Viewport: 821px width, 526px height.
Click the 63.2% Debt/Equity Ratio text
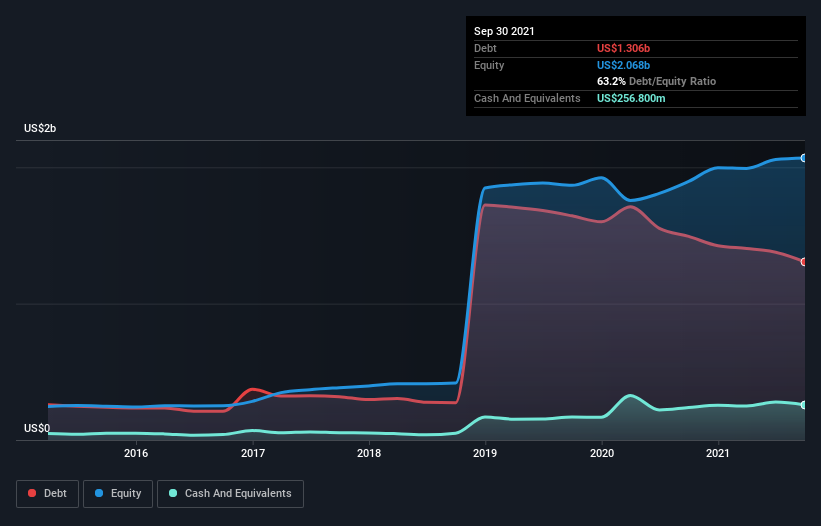656,82
